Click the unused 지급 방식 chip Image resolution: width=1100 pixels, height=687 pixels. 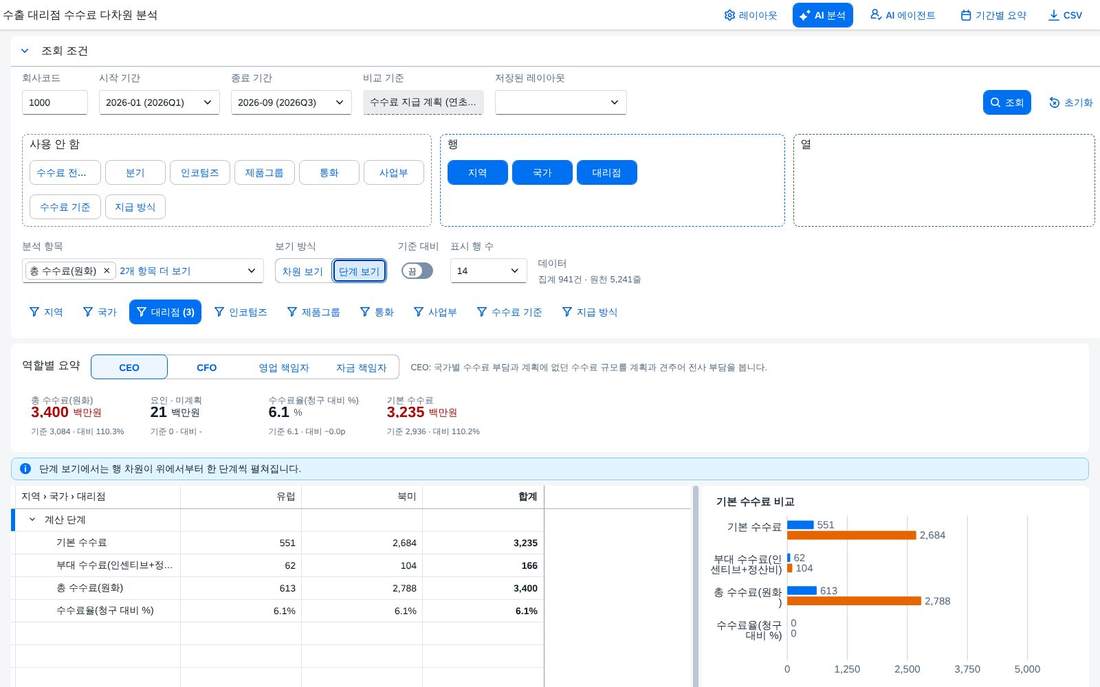[x=135, y=207]
